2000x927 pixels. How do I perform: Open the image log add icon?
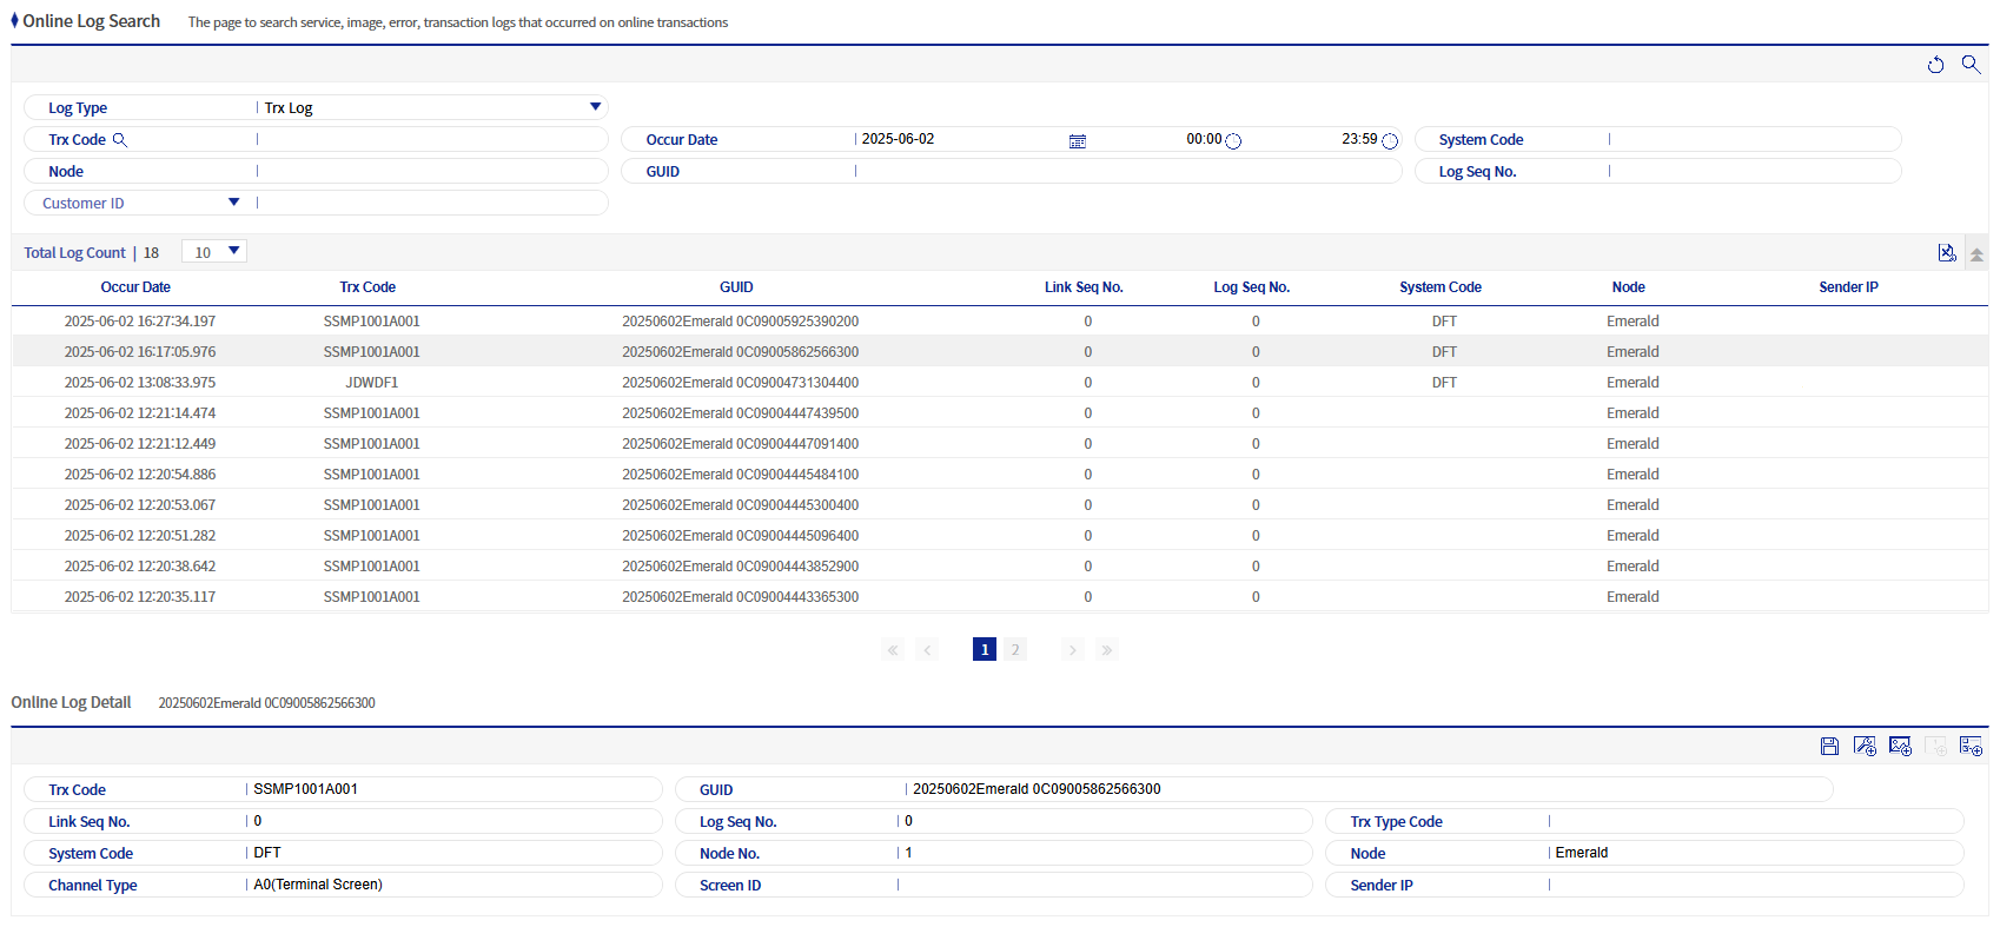point(1900,745)
